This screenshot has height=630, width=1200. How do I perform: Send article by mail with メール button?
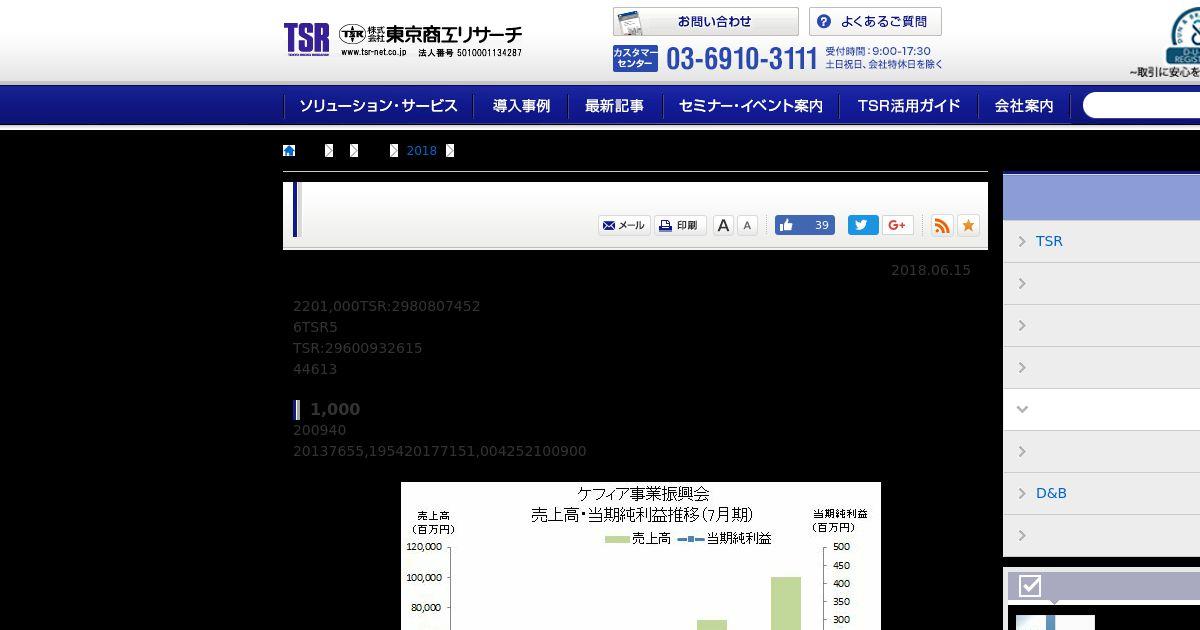[624, 225]
